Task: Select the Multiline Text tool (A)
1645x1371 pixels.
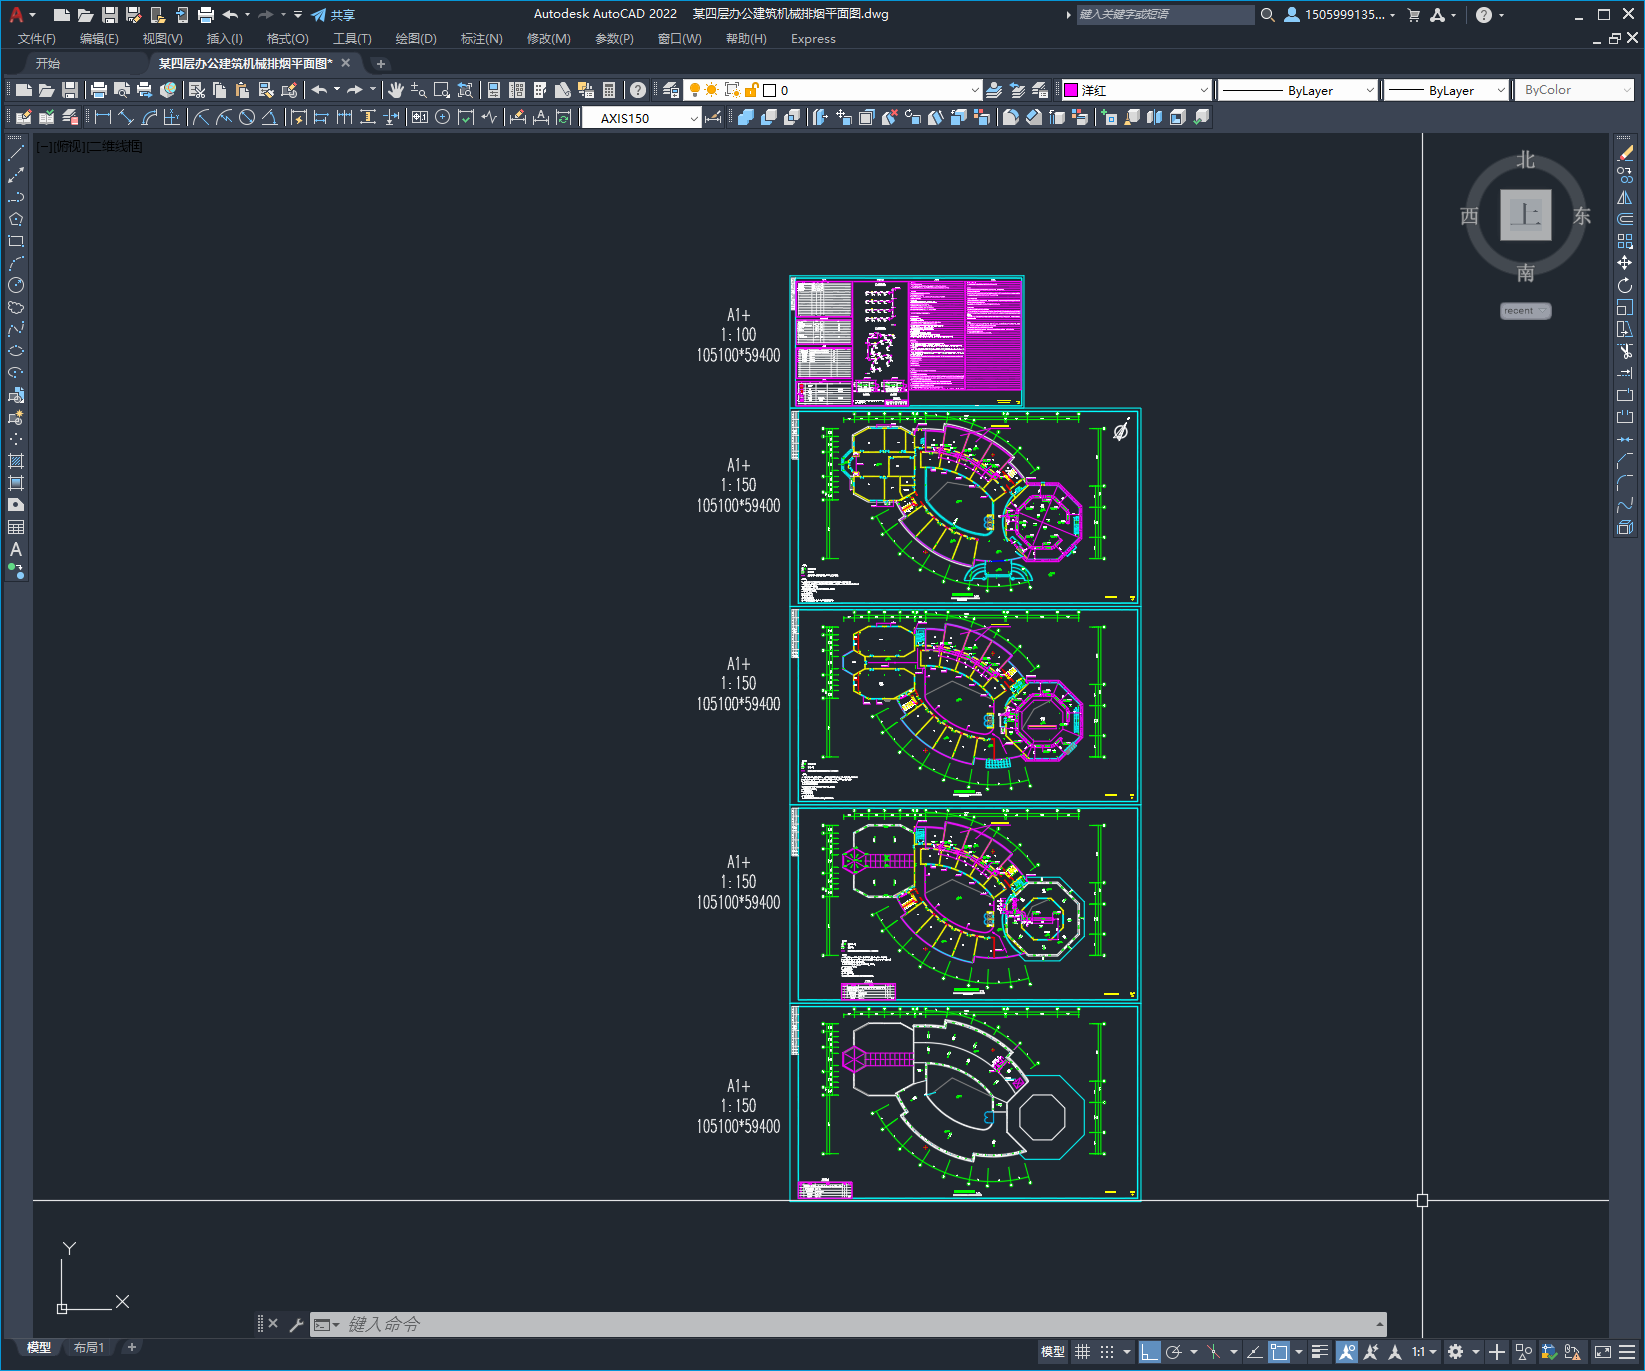Action: 16,549
